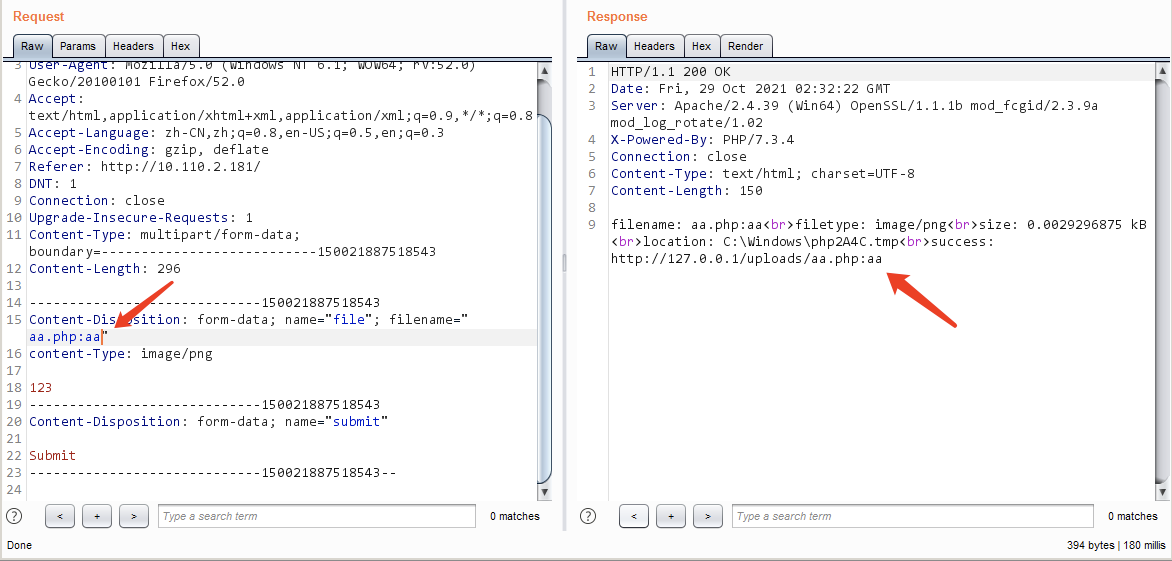Click the Request '0 matches' label
Viewport: 1172px width, 561px height.
pyautogui.click(x=515, y=516)
